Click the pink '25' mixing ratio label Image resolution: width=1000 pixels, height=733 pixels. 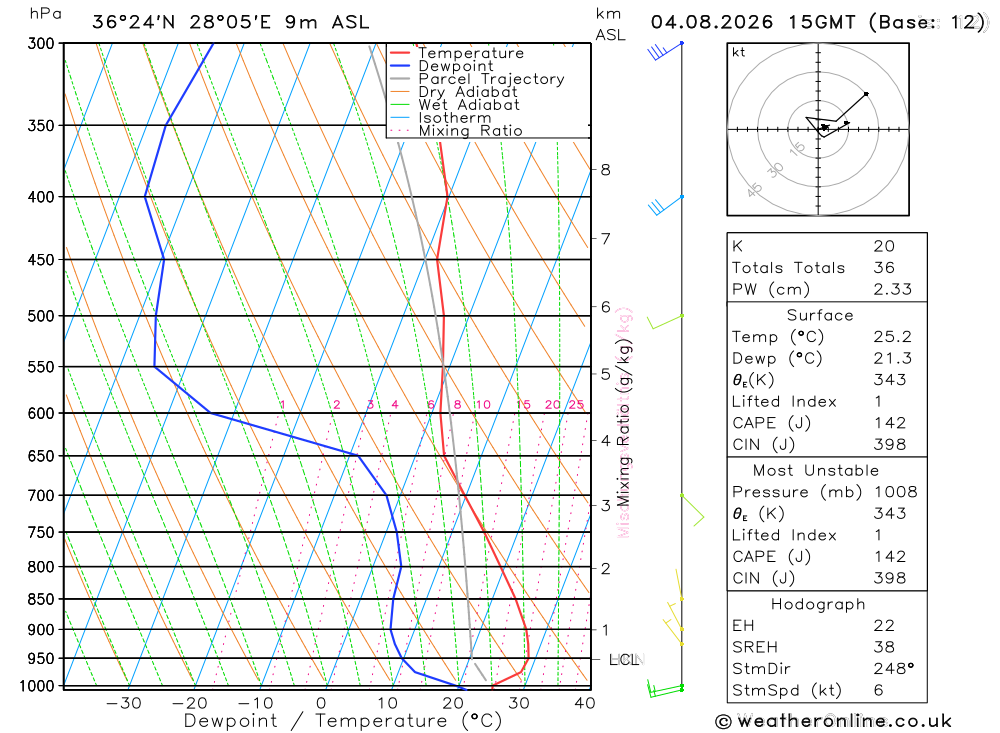click(x=577, y=404)
